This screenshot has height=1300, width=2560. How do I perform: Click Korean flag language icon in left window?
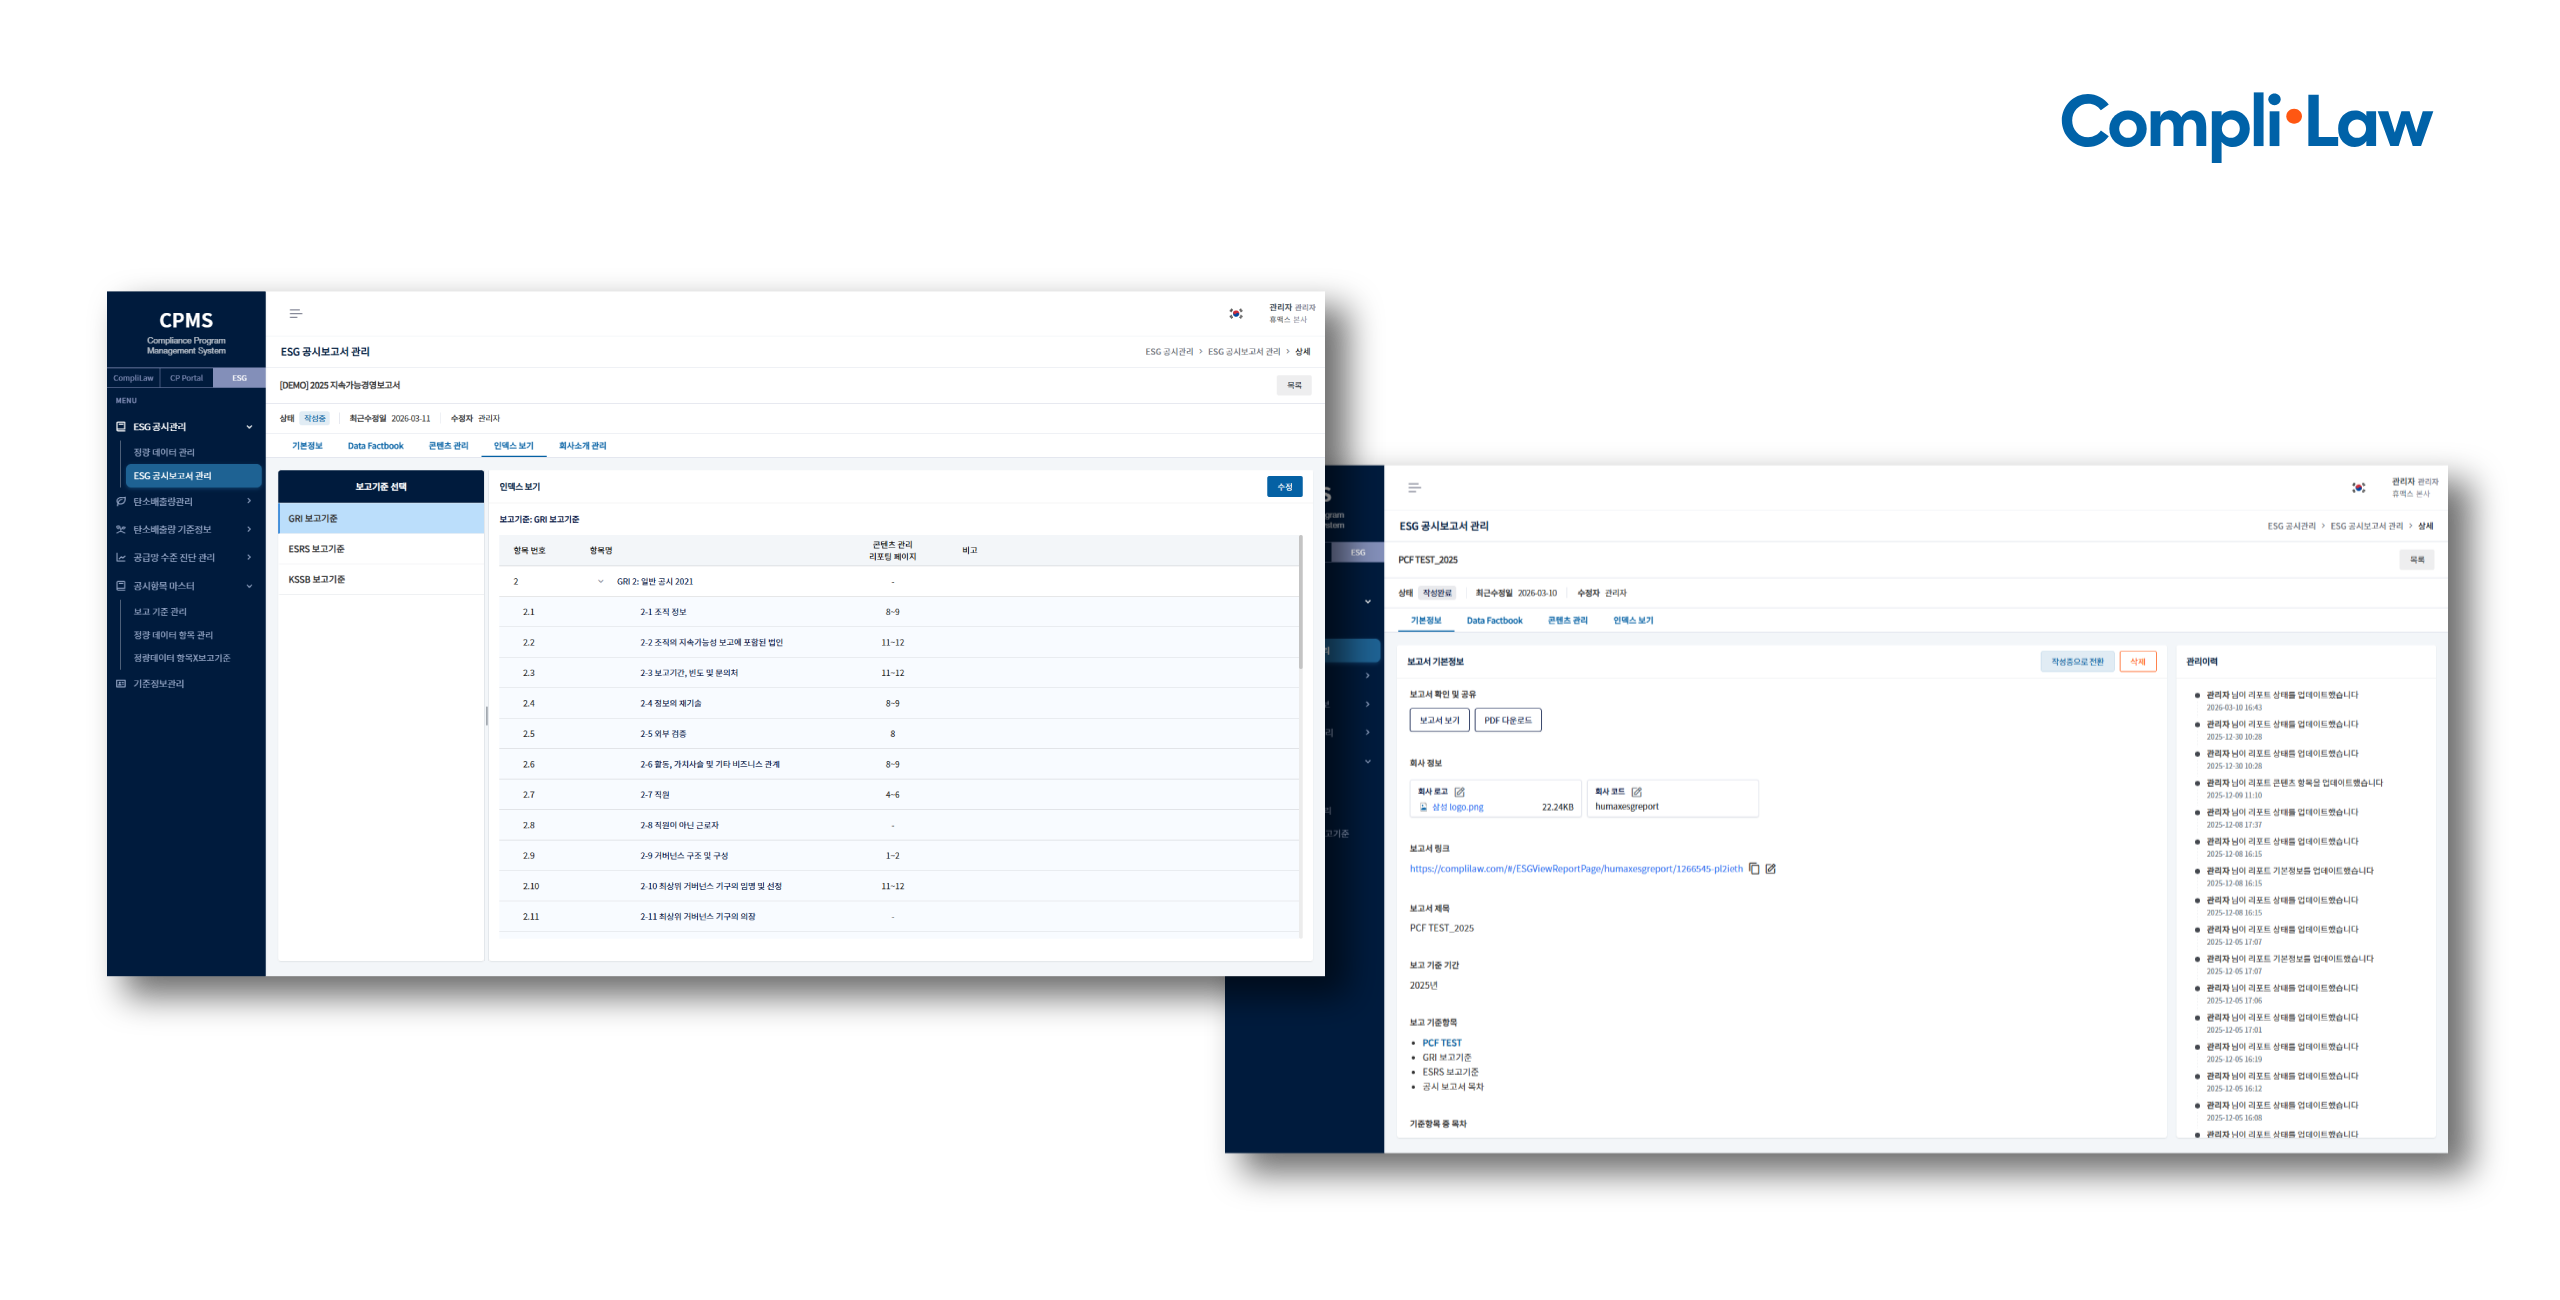[x=1236, y=314]
